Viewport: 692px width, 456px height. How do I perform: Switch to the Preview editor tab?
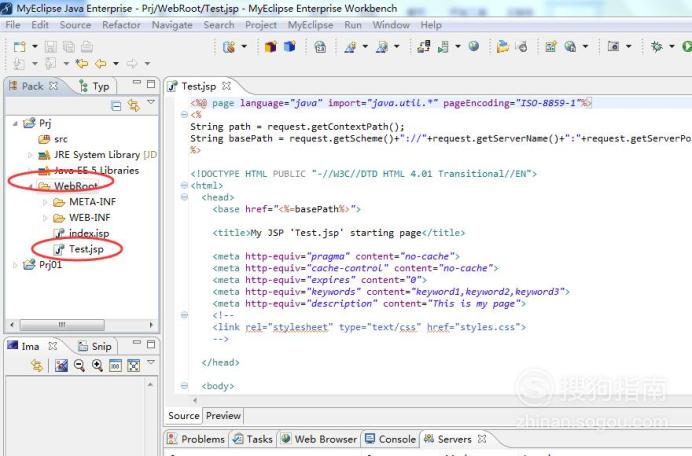pos(223,416)
